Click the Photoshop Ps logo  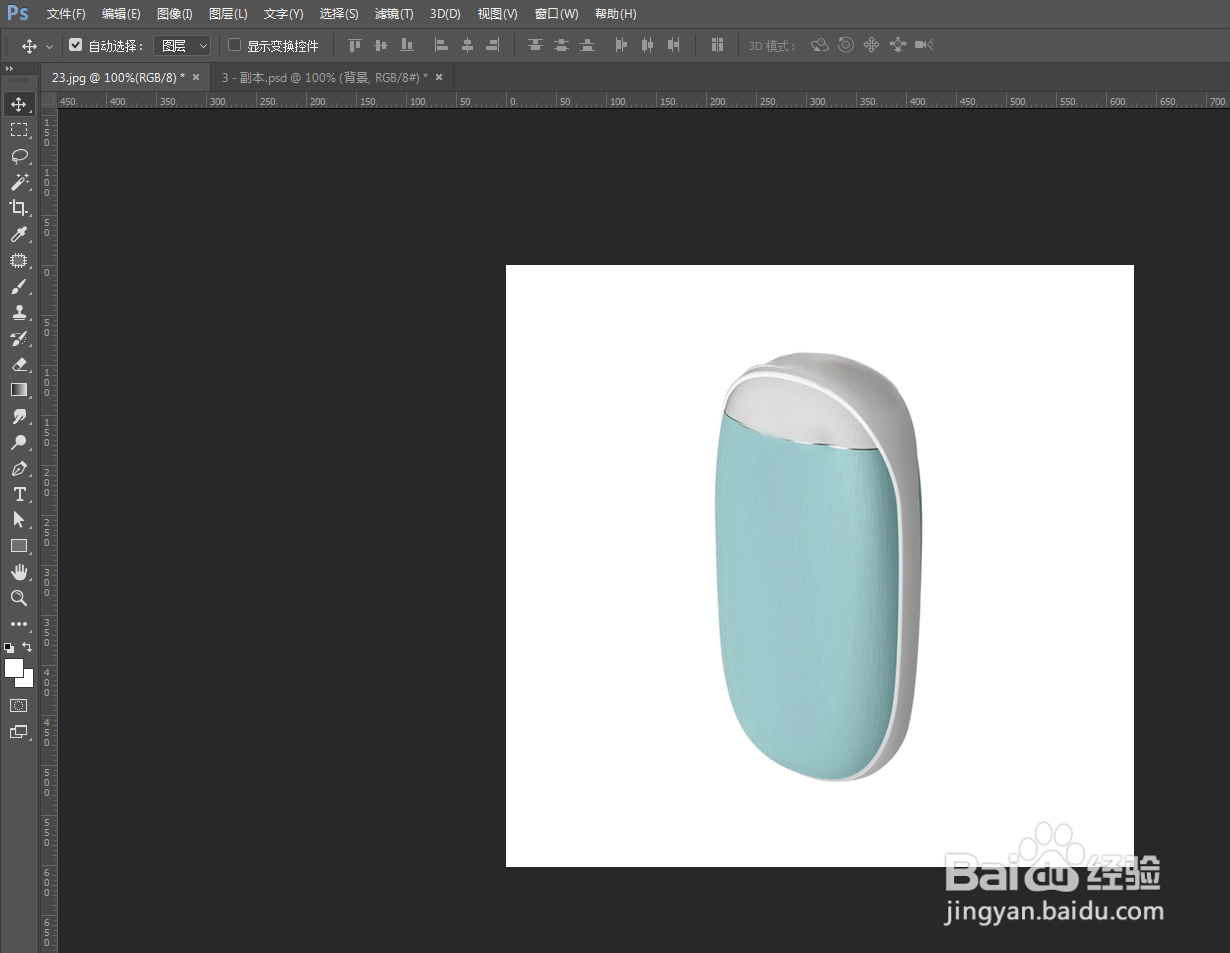tap(17, 13)
